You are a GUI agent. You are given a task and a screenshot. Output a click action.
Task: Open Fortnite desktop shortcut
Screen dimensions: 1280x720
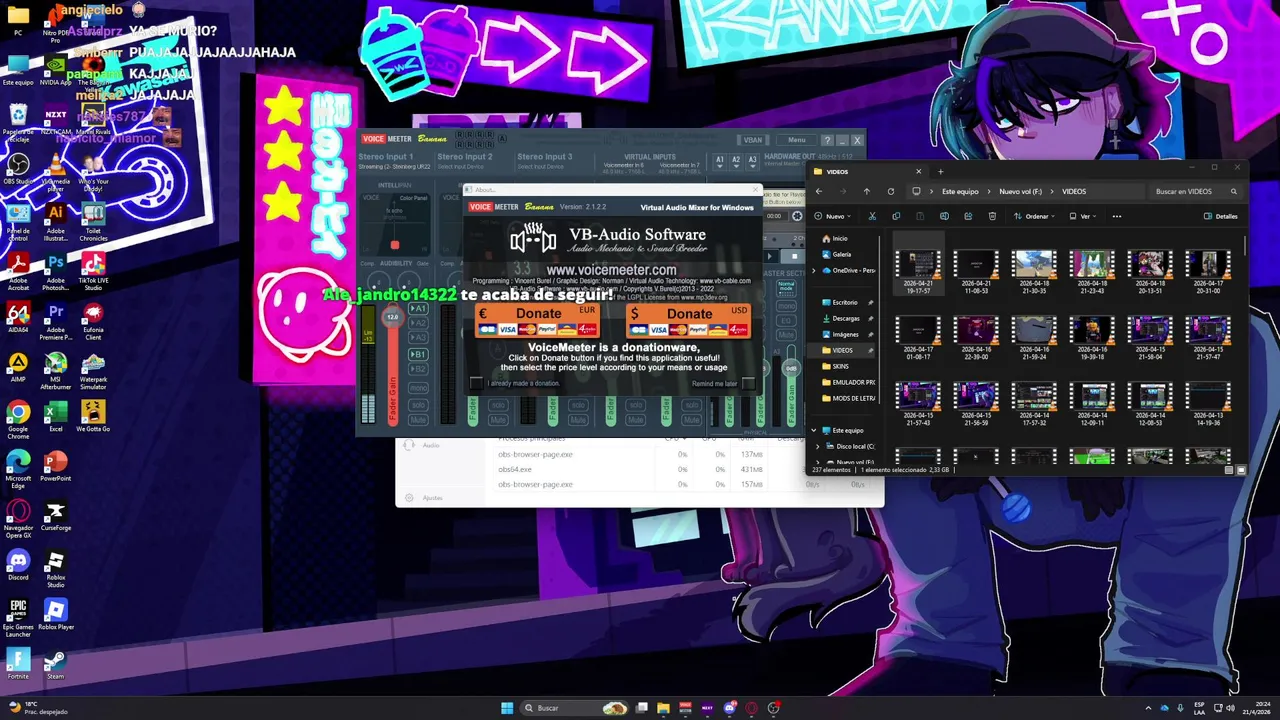pyautogui.click(x=18, y=664)
